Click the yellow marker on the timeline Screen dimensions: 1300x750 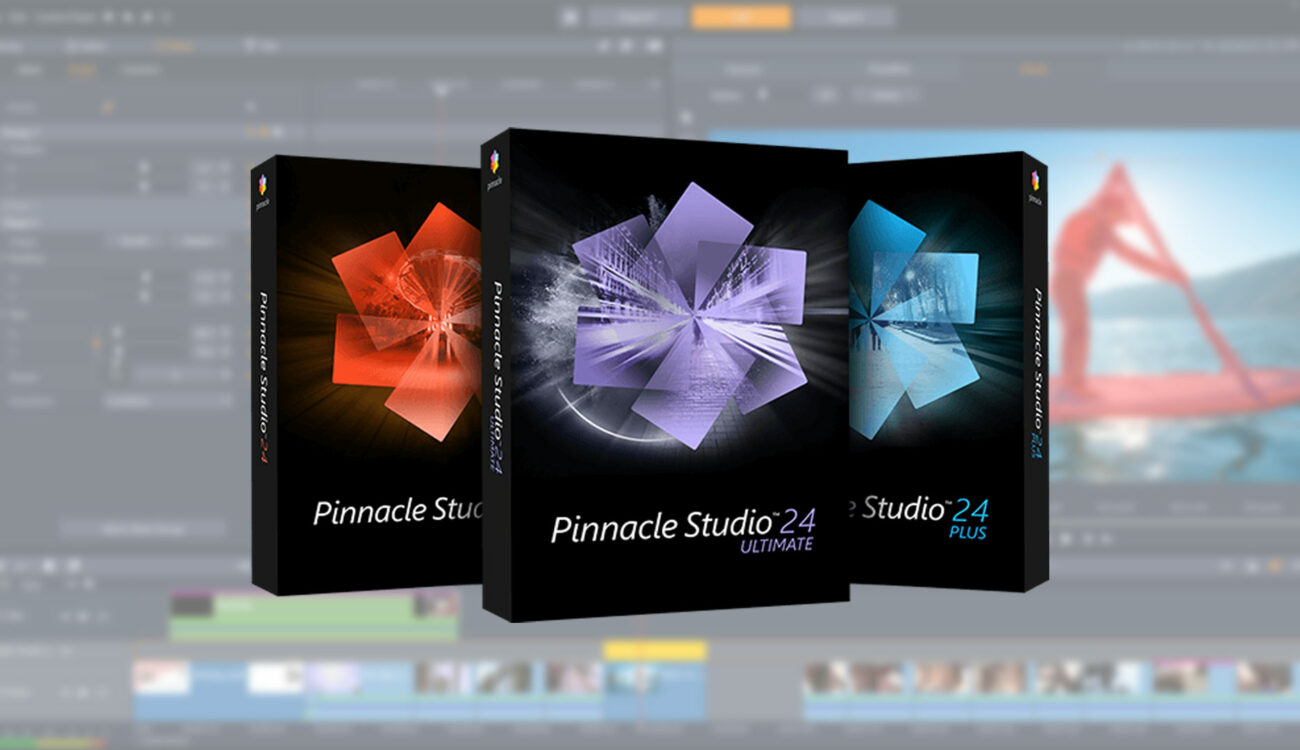[654, 651]
